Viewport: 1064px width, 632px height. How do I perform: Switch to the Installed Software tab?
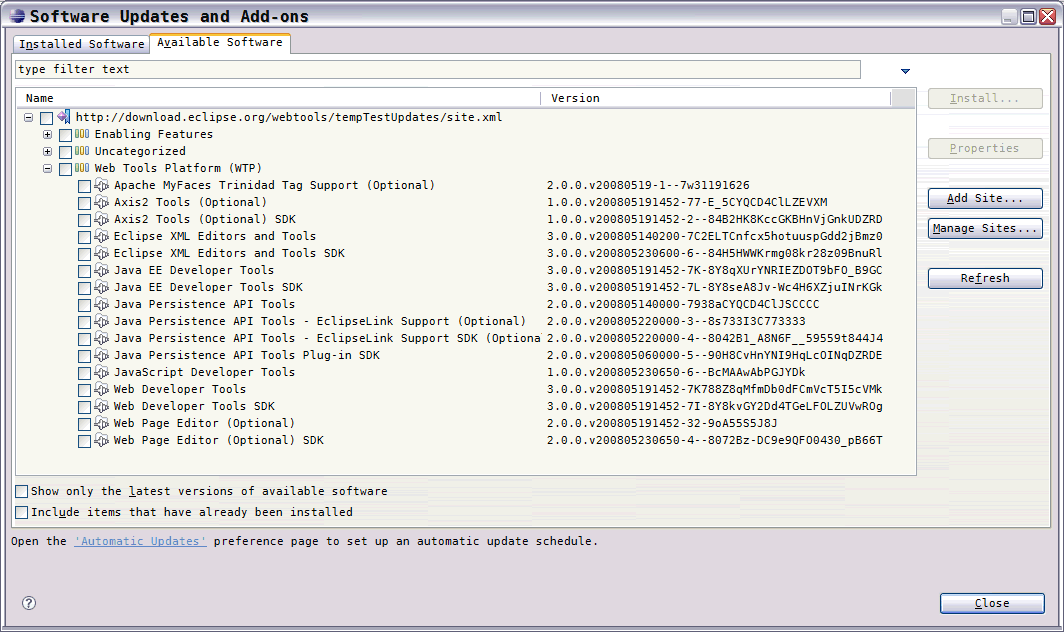point(82,44)
